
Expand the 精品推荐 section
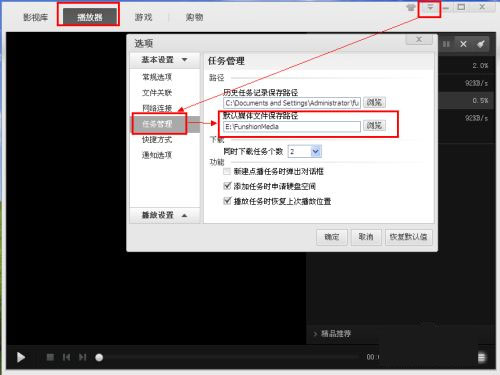tap(336, 334)
